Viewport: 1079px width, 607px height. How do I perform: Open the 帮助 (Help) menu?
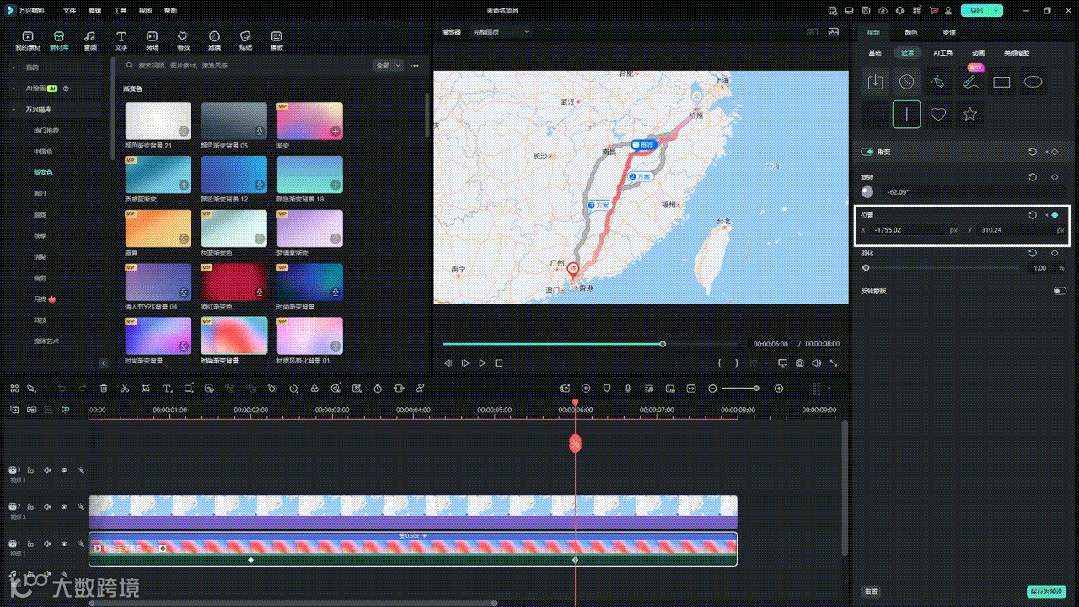tap(171, 10)
